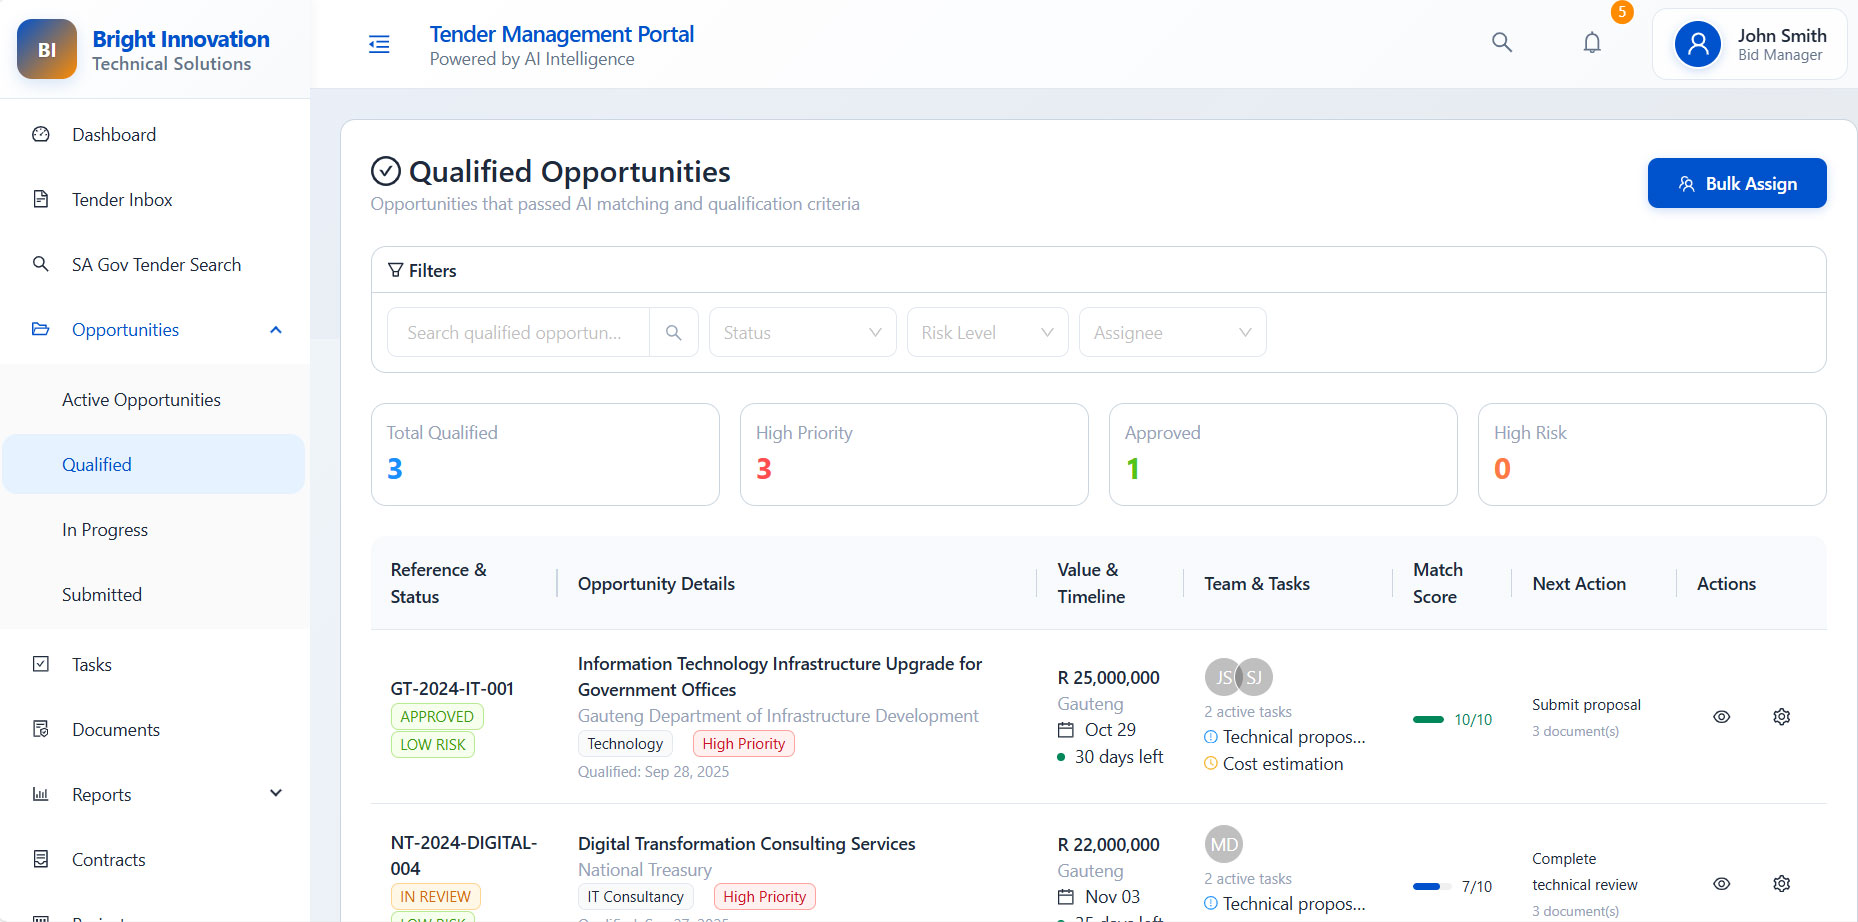View details eye icon for NT-2024-DIGITAL-004

click(x=1721, y=884)
